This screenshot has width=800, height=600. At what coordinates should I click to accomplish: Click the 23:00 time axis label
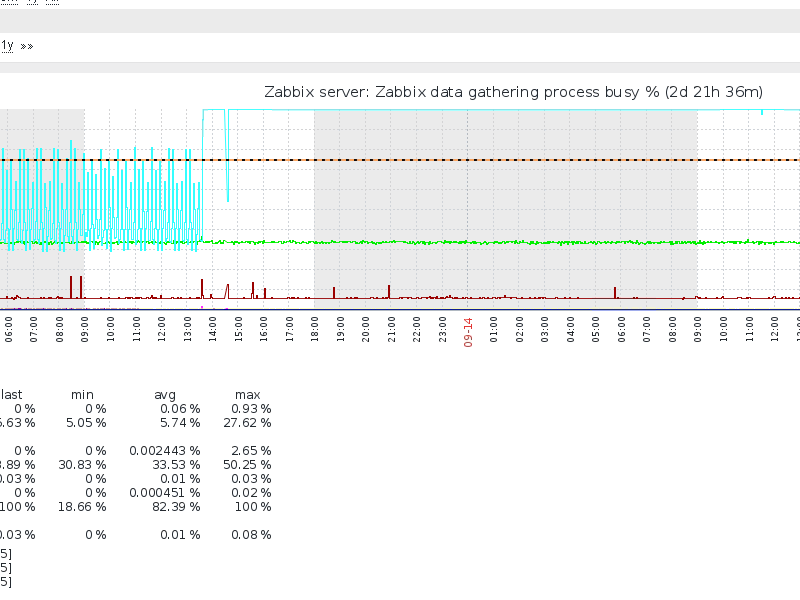442,329
